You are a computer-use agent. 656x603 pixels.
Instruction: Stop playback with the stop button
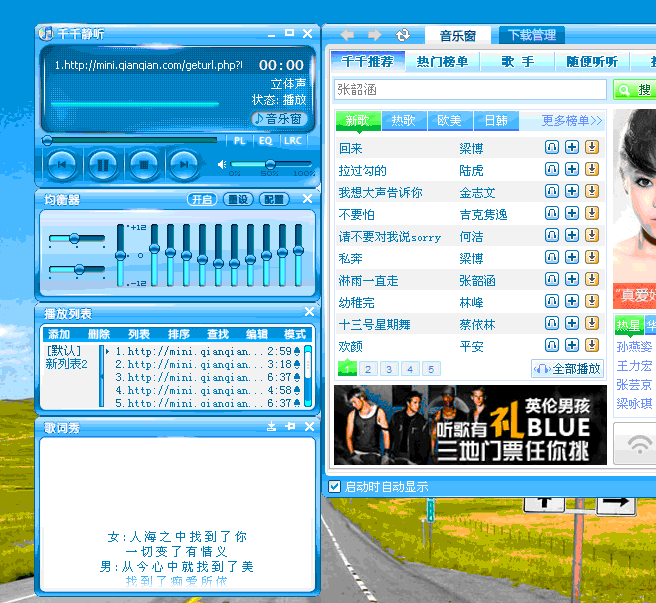click(144, 165)
